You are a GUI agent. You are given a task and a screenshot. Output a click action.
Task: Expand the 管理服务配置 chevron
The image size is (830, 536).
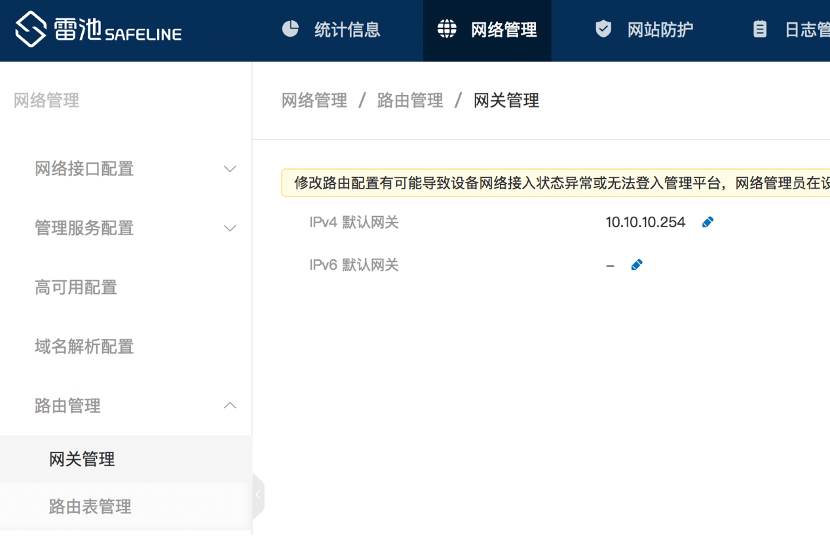[x=230, y=228]
